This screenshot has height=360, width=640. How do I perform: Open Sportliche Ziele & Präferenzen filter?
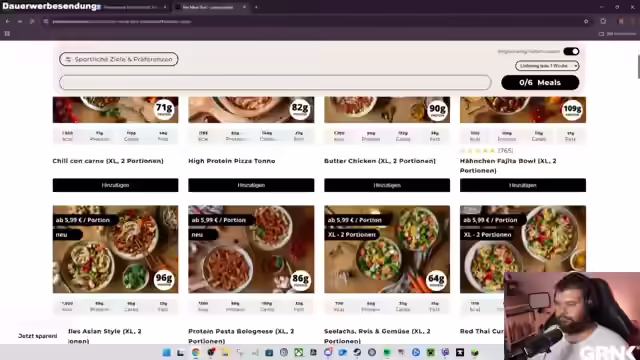tap(119, 59)
